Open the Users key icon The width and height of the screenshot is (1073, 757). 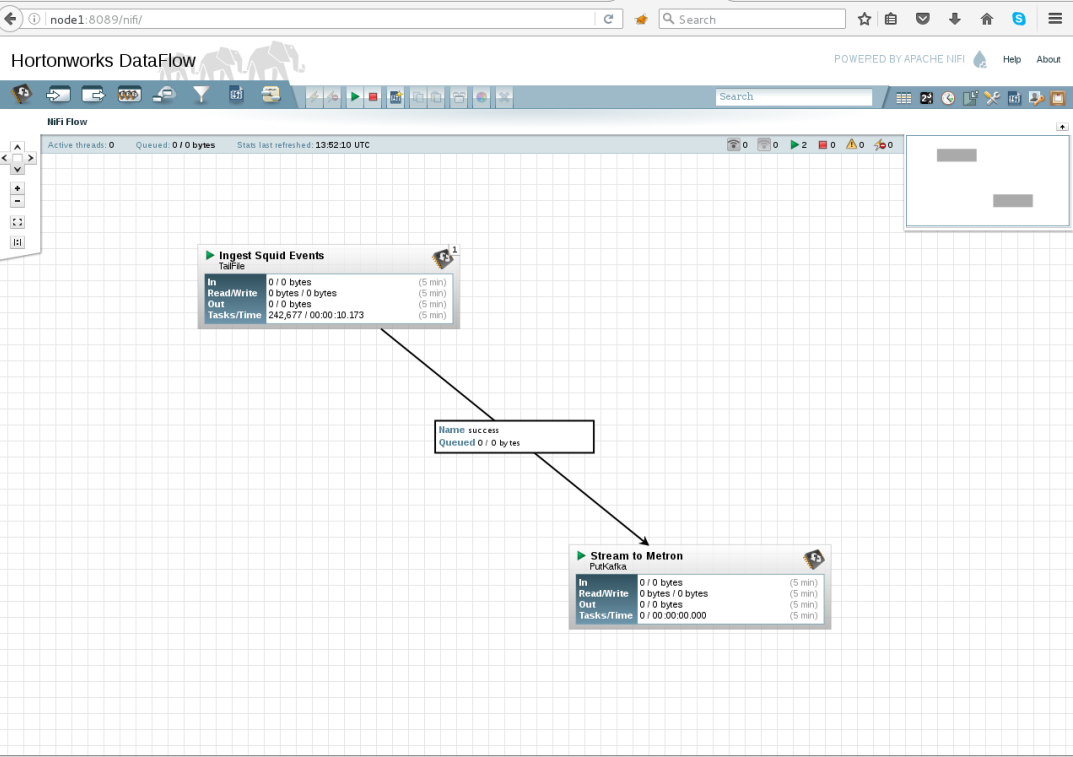tap(1036, 99)
